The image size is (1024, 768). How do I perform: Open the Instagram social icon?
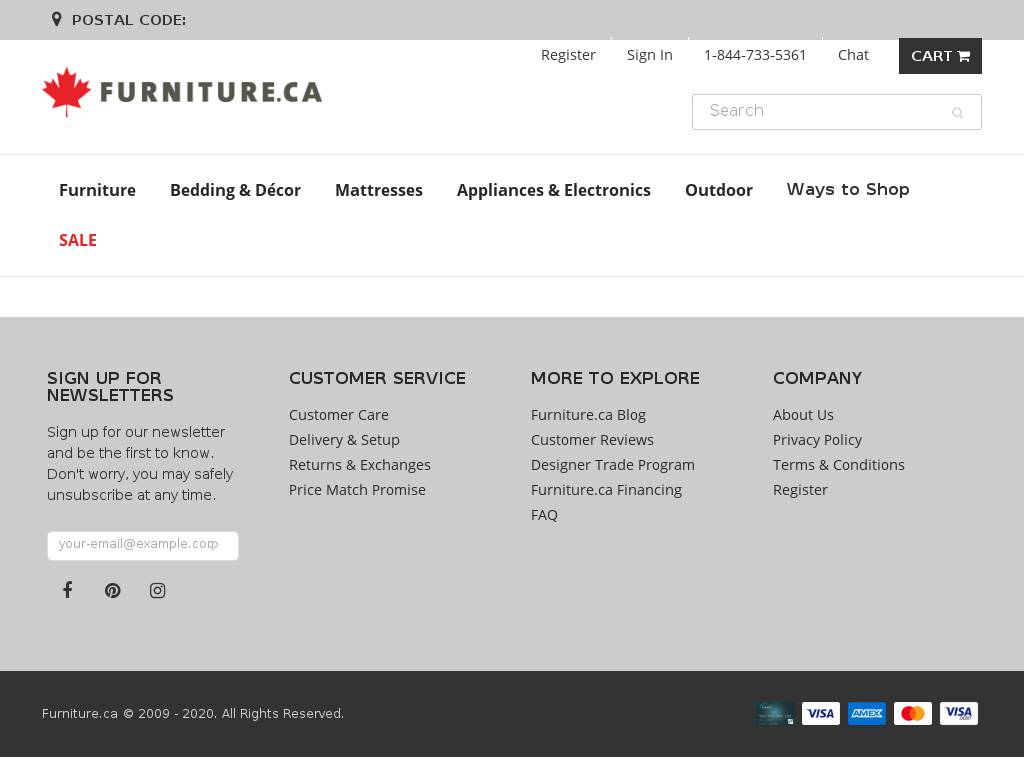tap(158, 591)
